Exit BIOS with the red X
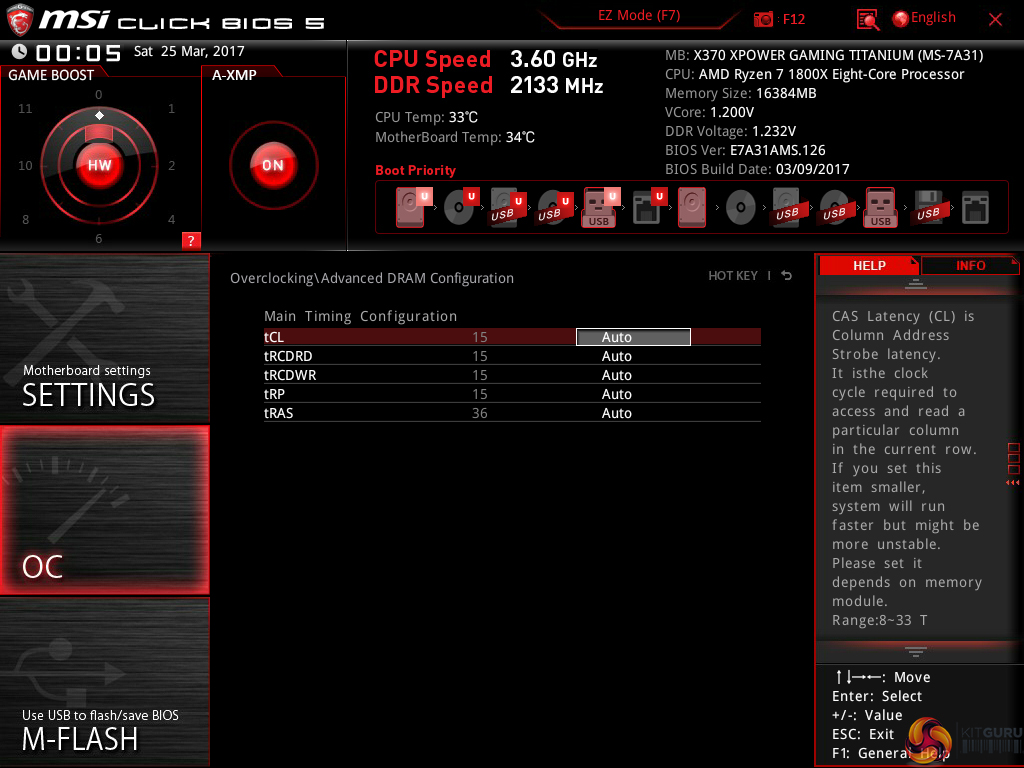This screenshot has height=768, width=1024. [x=995, y=20]
